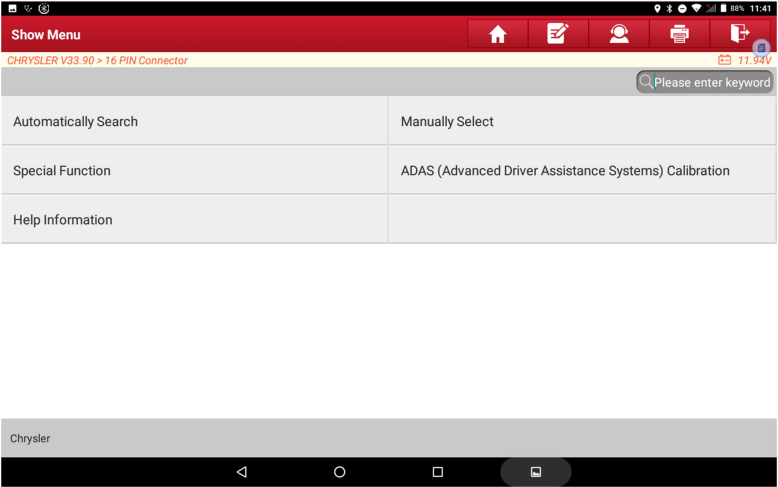
Task: Open Help Information
Action: (194, 219)
